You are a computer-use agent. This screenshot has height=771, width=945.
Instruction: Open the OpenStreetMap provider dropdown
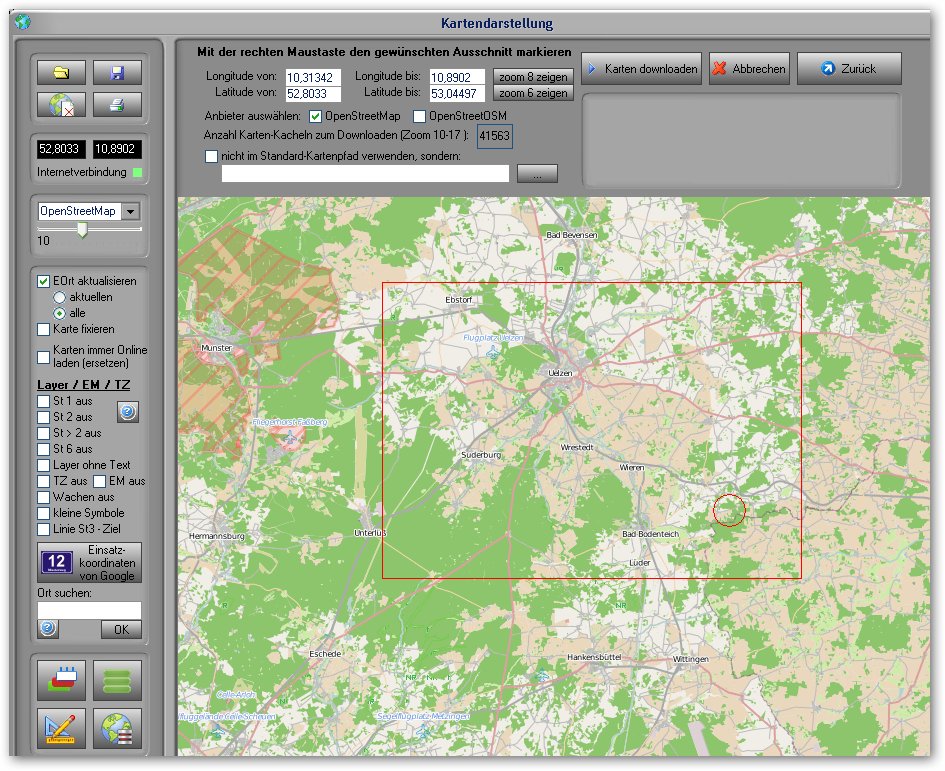pos(131,212)
